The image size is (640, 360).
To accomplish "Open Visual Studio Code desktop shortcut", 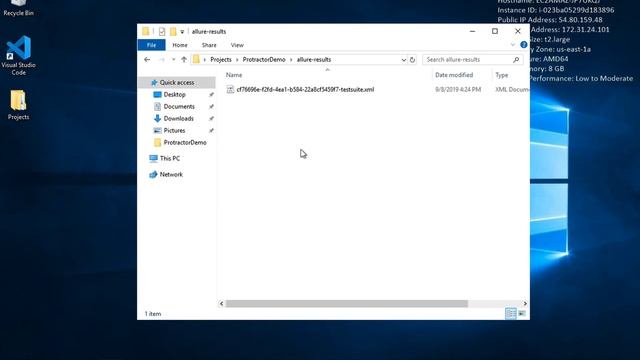I will [18, 55].
